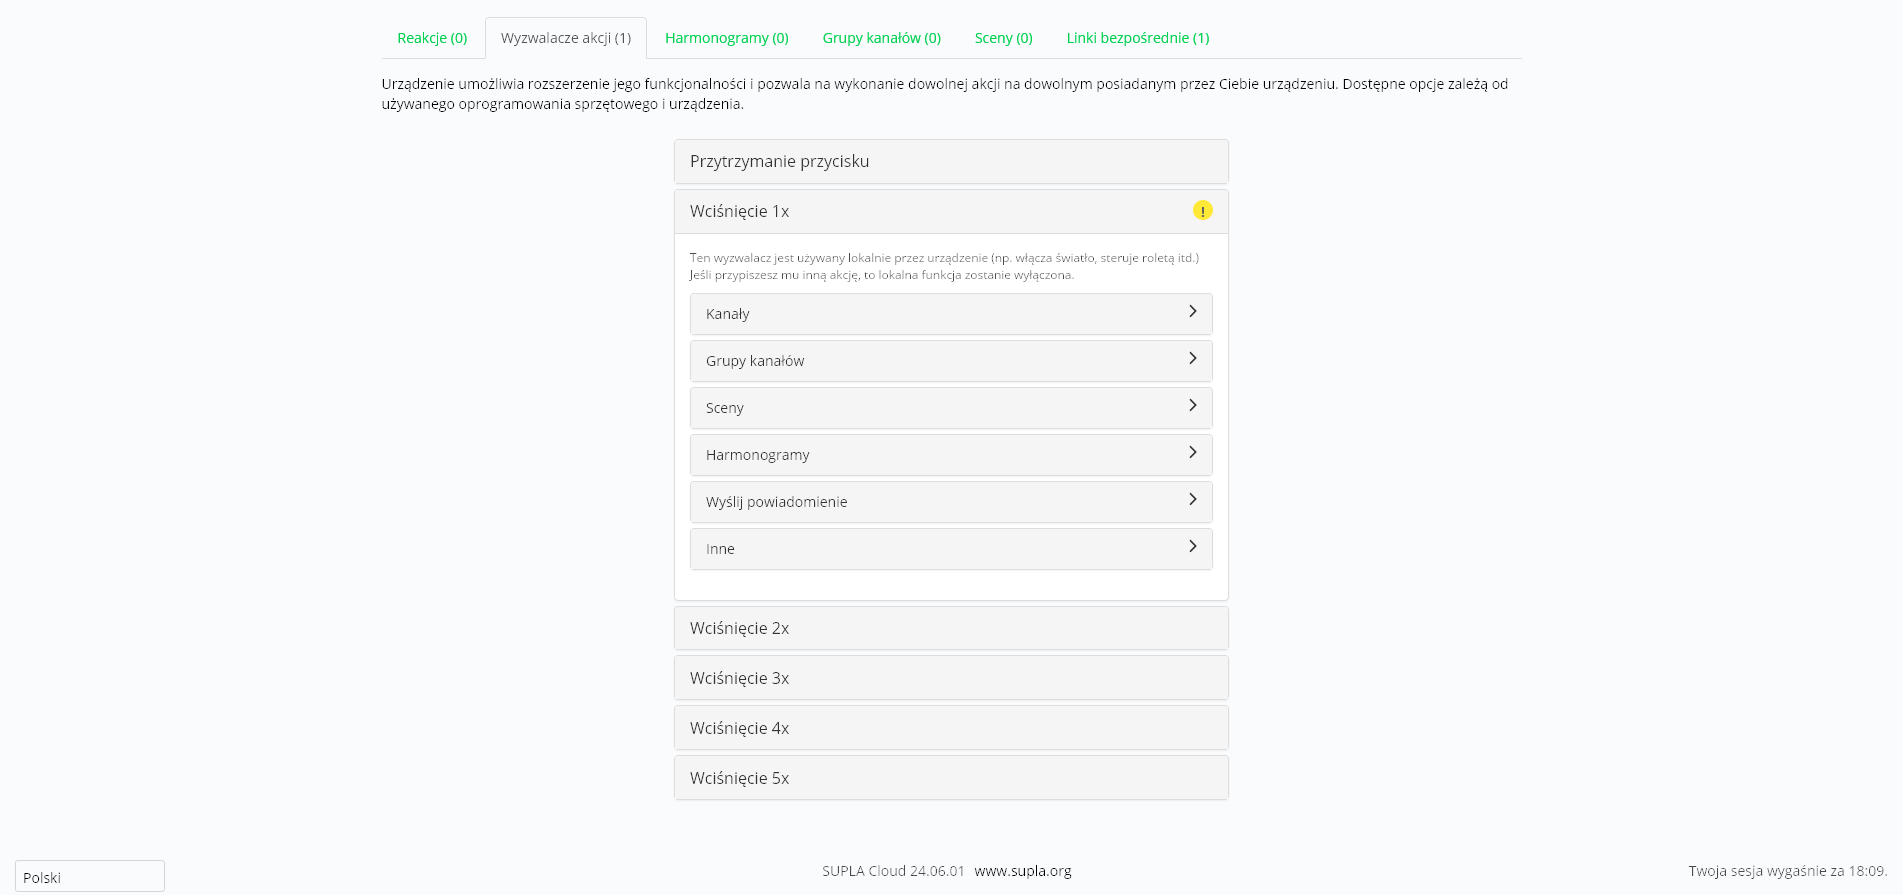Open the Kanały action category
The height and width of the screenshot is (895, 1903).
point(951,314)
